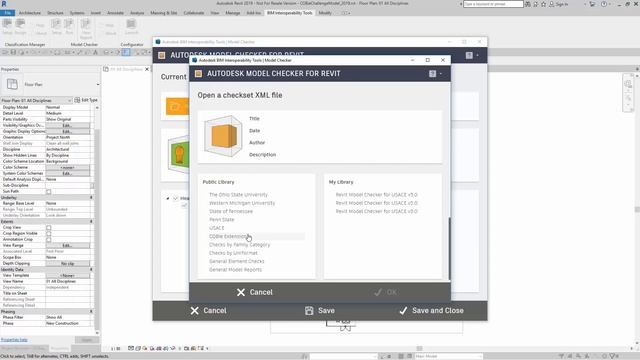640x360 pixels.
Task: Click the Autodesk App Store cart icon
Action: (592, 4)
